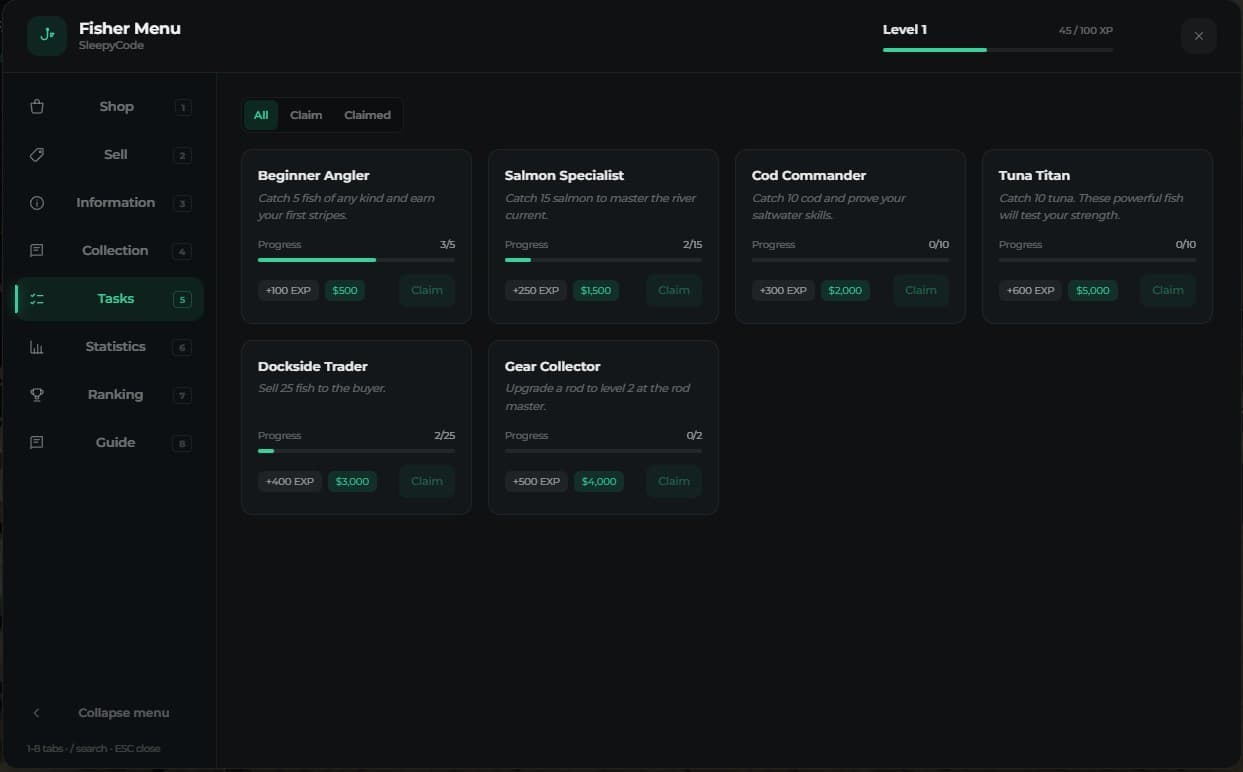Open the Statistics section
1243x772 pixels.
109,347
